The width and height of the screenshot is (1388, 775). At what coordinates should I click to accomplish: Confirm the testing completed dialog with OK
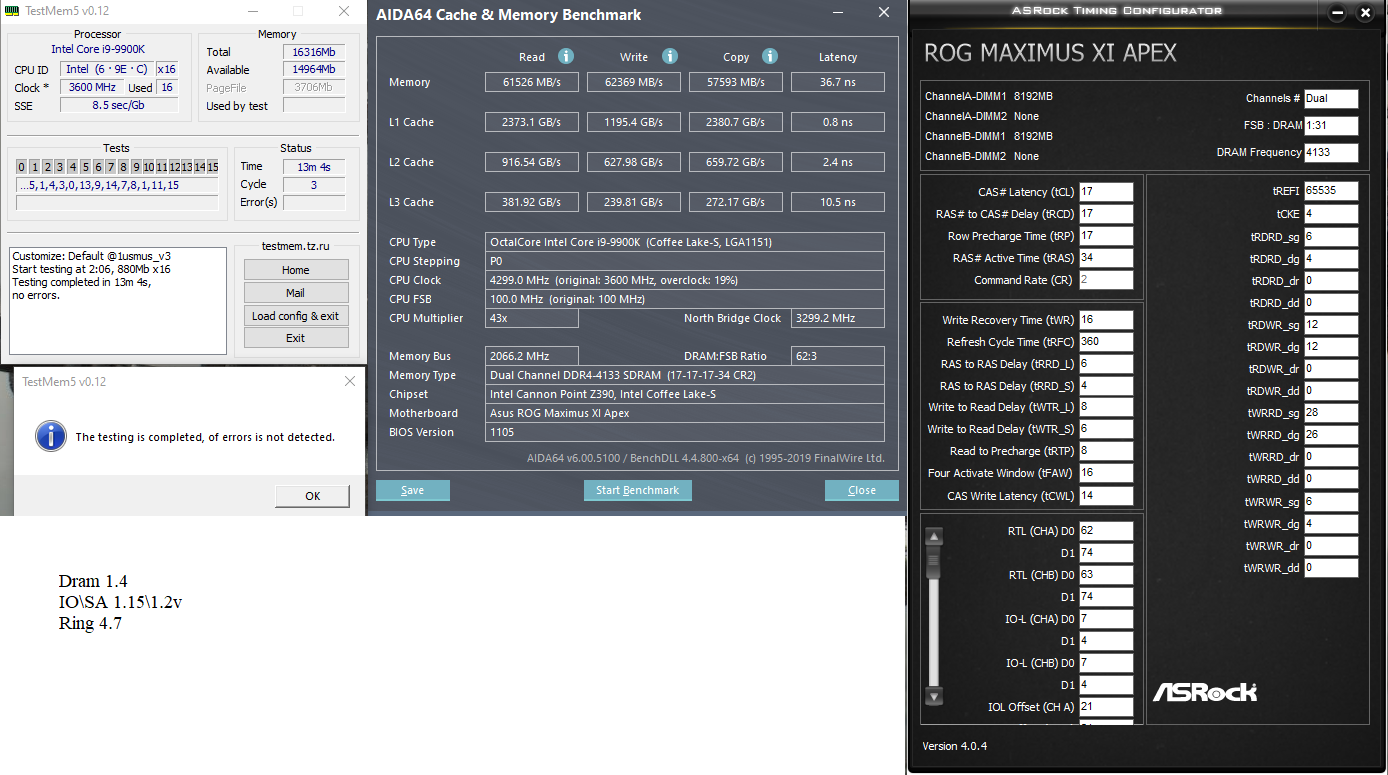point(313,496)
